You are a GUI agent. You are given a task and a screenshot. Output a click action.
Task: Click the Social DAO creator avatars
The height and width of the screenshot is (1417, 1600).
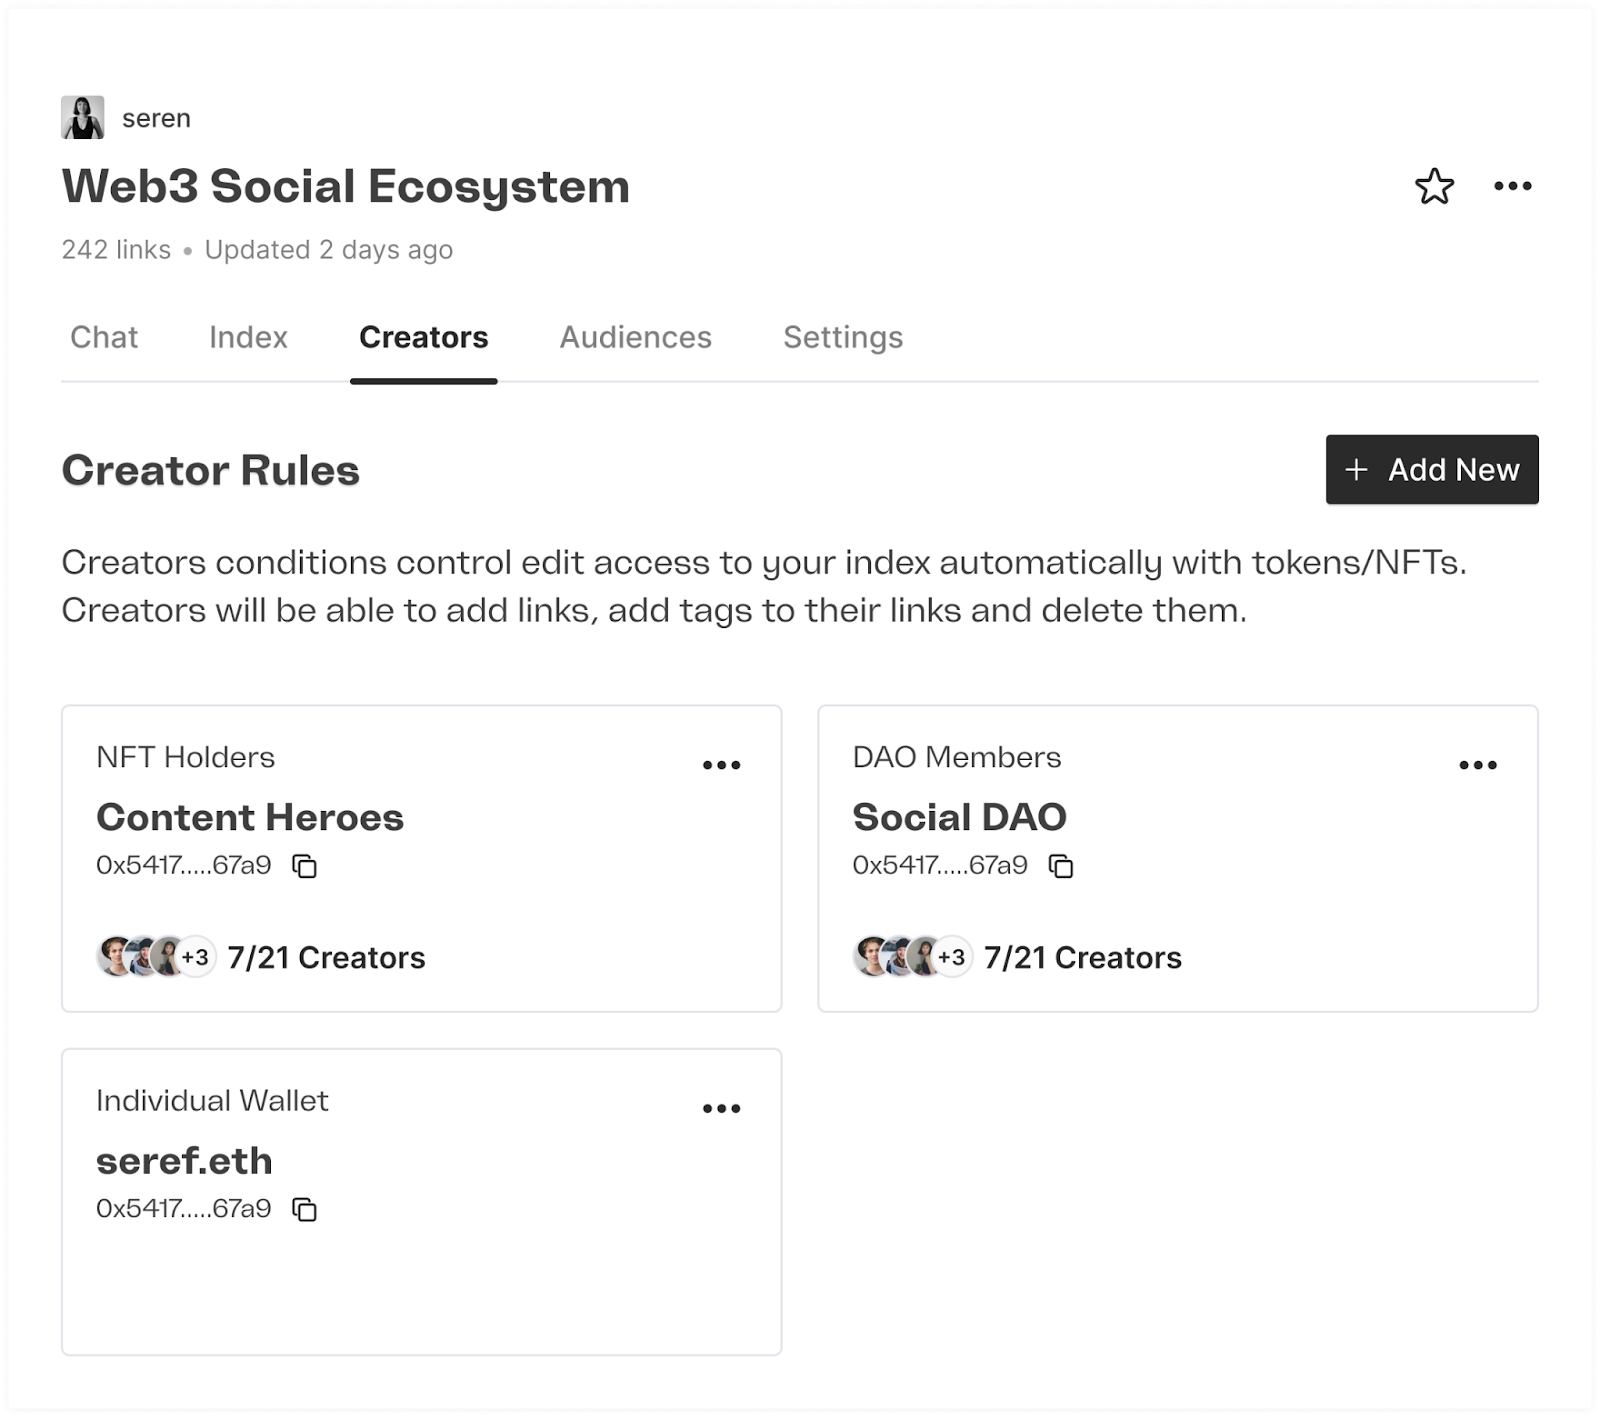(x=911, y=957)
